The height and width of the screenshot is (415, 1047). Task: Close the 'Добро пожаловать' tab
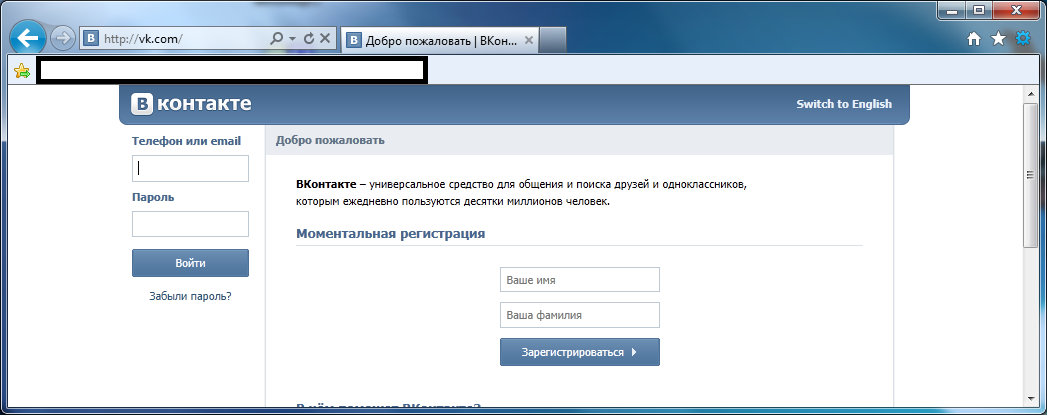(529, 40)
